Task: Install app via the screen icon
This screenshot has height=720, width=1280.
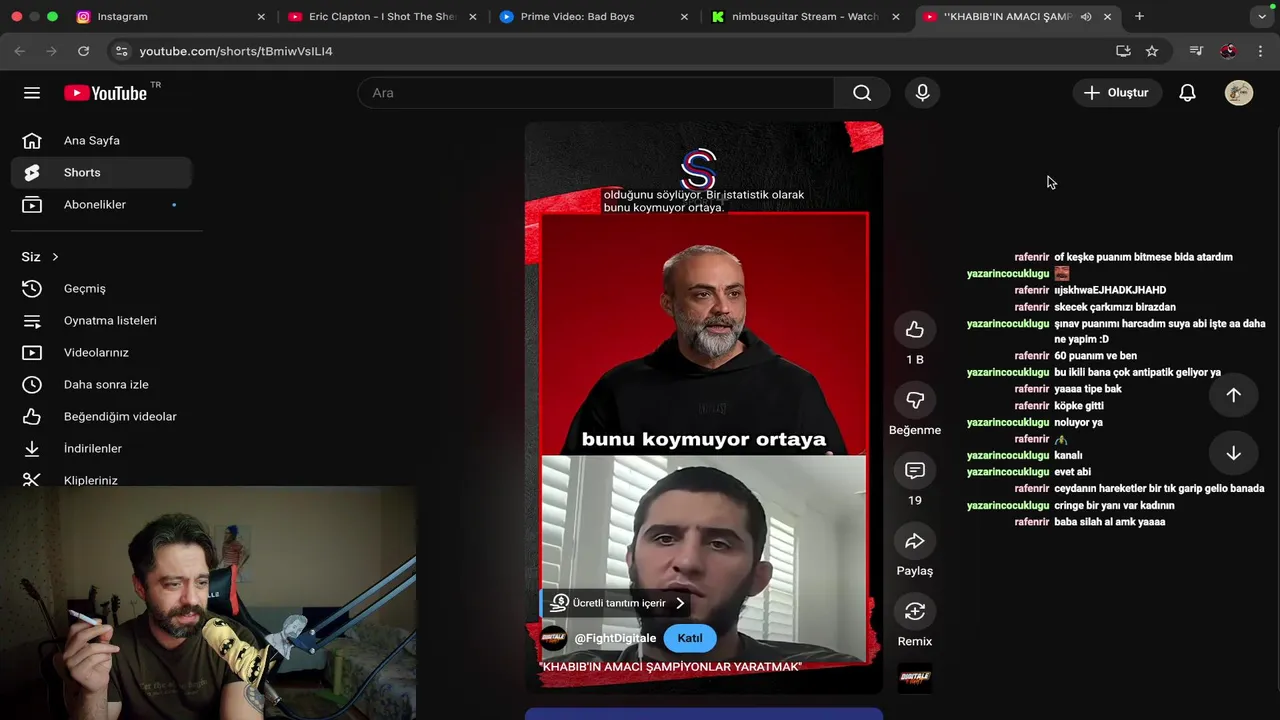Action: coord(1123,51)
